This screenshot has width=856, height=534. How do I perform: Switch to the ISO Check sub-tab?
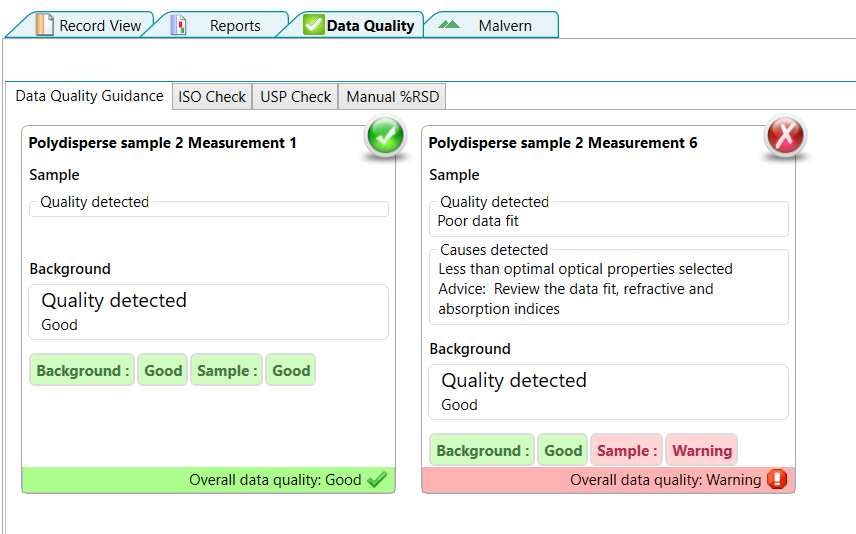pos(212,97)
